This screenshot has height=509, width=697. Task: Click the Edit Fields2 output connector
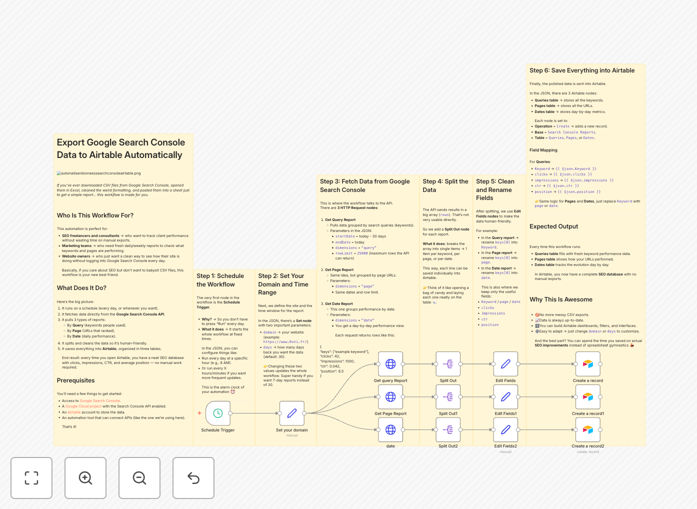pos(518,430)
